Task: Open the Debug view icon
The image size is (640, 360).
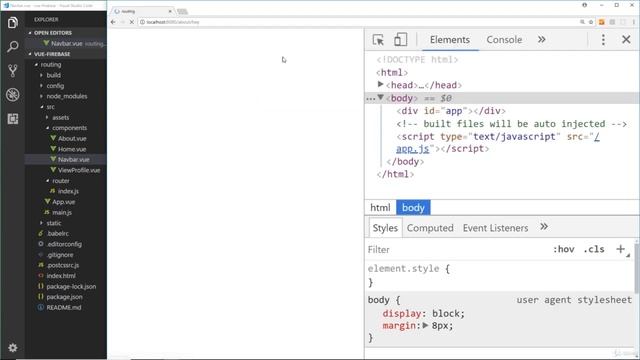Action: click(x=13, y=95)
